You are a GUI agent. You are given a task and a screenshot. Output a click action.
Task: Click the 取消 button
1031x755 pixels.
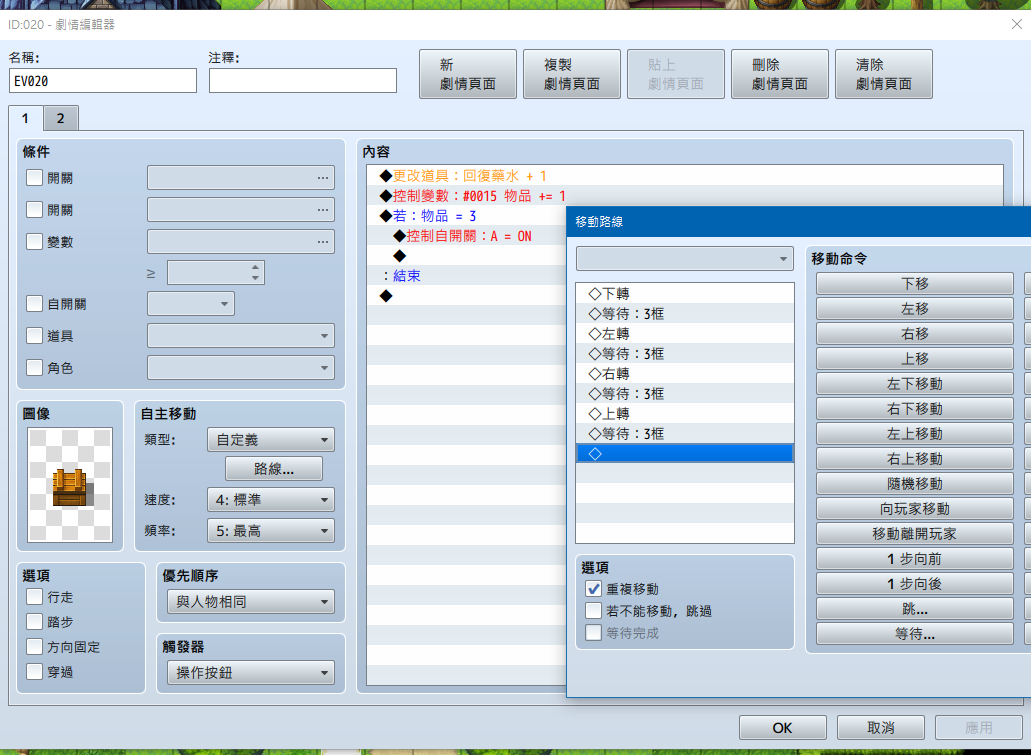(880, 728)
